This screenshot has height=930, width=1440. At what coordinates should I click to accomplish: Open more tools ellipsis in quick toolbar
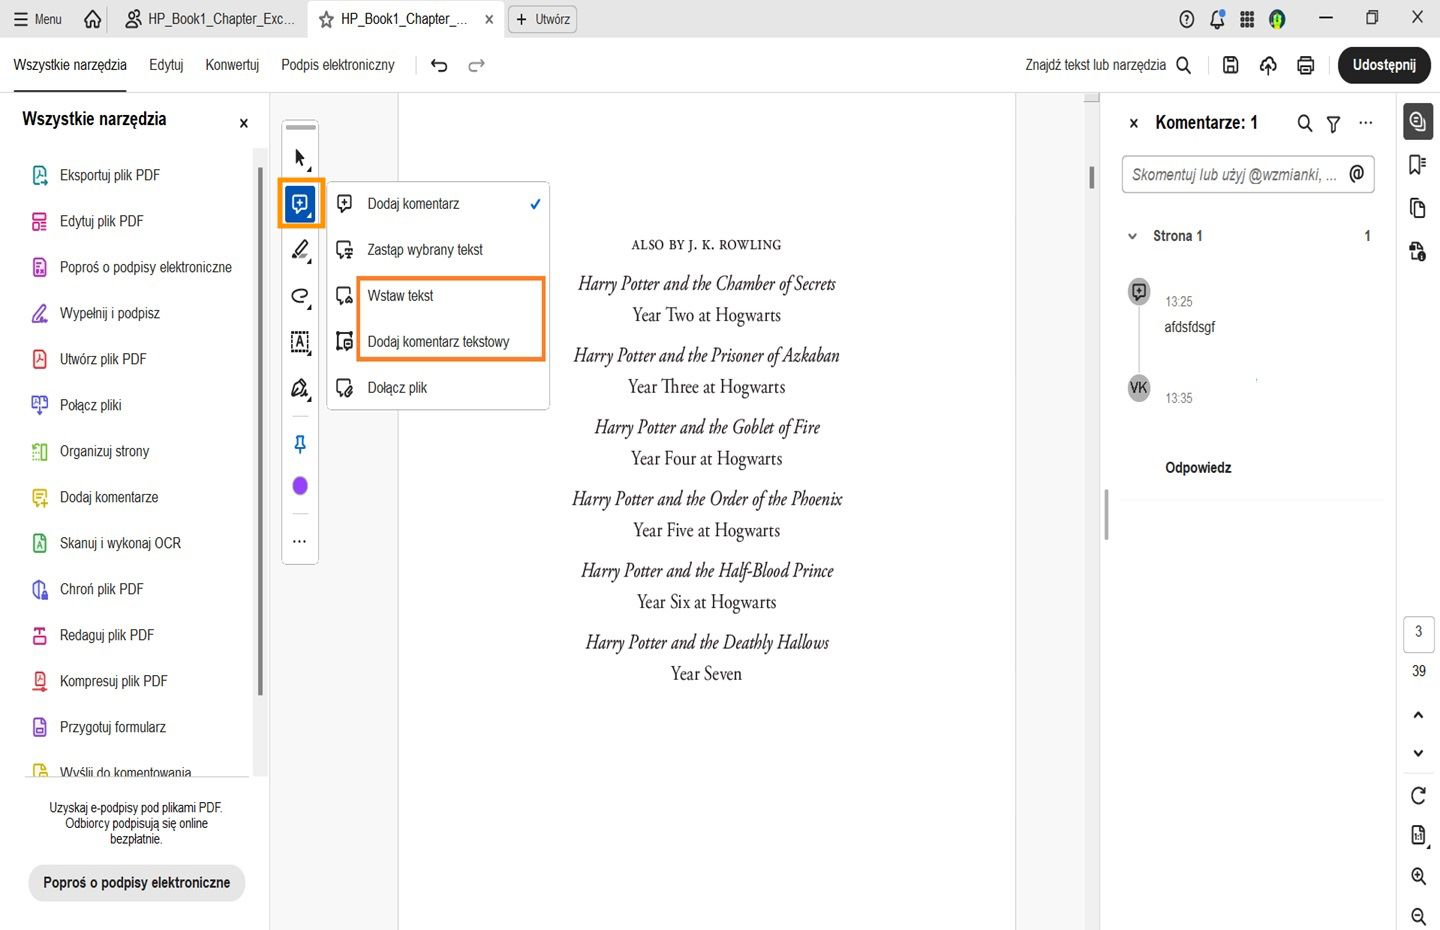300,541
